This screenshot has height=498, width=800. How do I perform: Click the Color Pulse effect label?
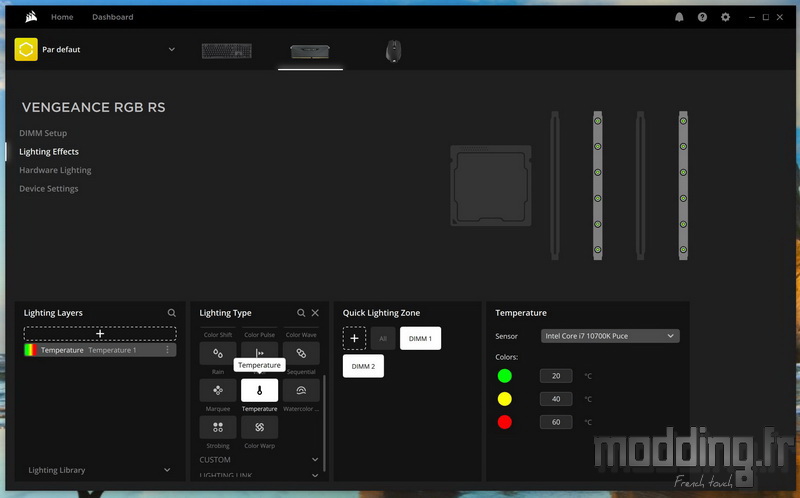pyautogui.click(x=260, y=335)
